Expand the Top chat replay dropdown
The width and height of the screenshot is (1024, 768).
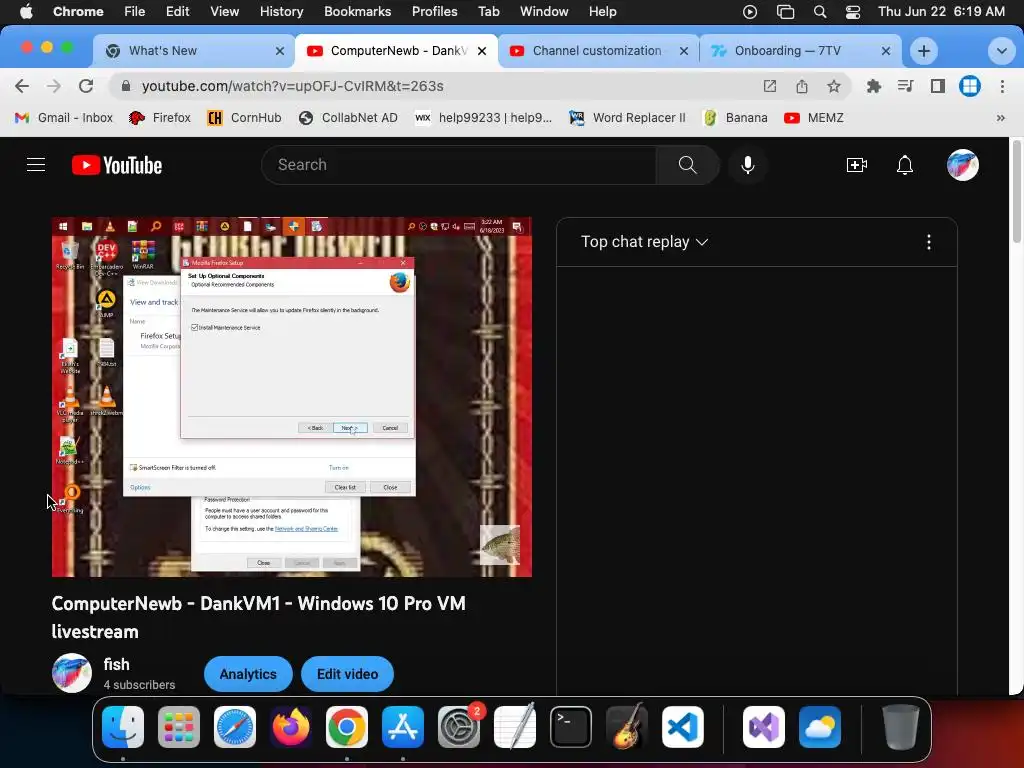click(645, 242)
